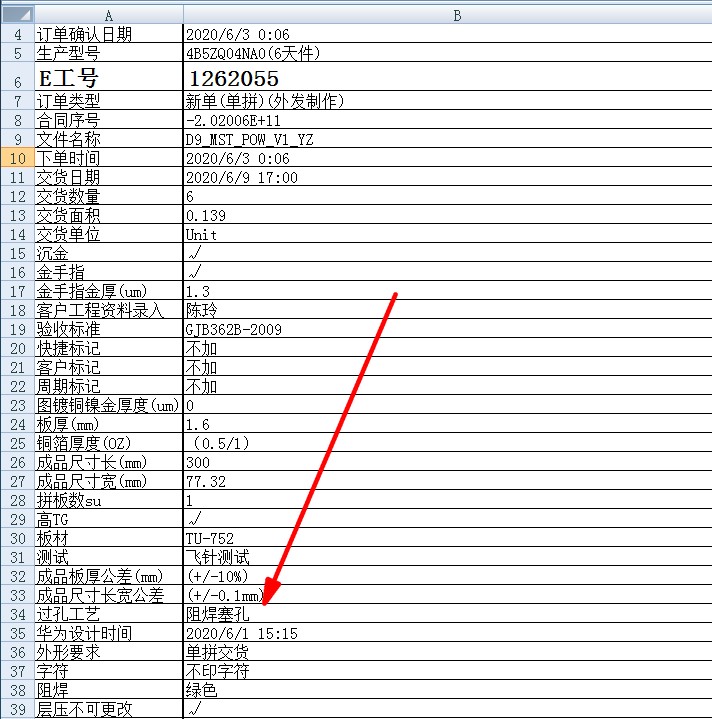Click cell value 77.32
712x719 pixels.
coord(447,481)
